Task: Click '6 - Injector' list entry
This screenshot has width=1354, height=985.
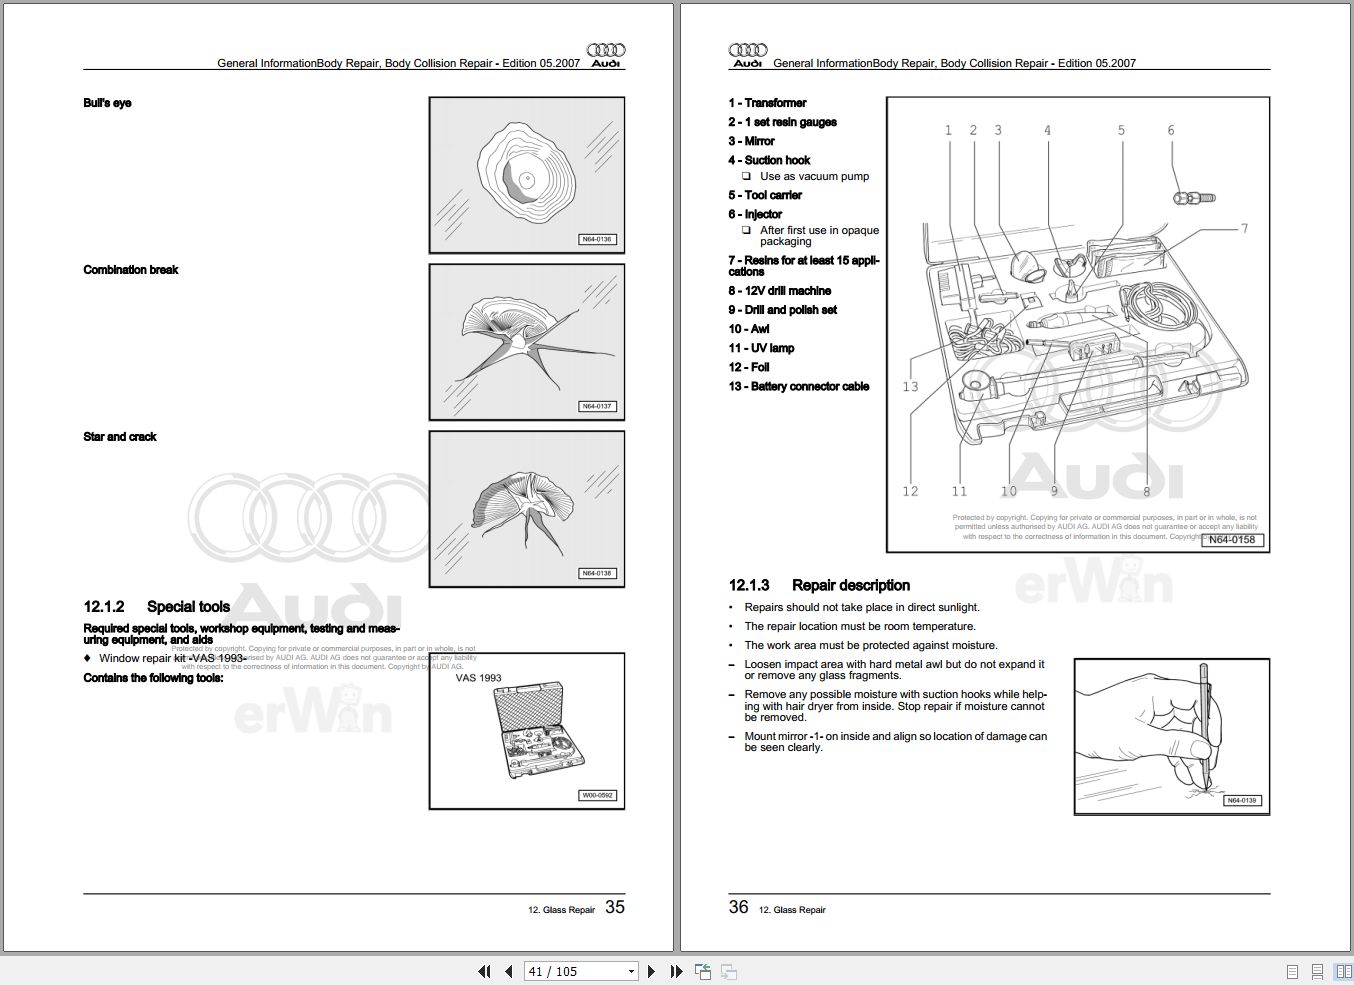Action: click(755, 214)
